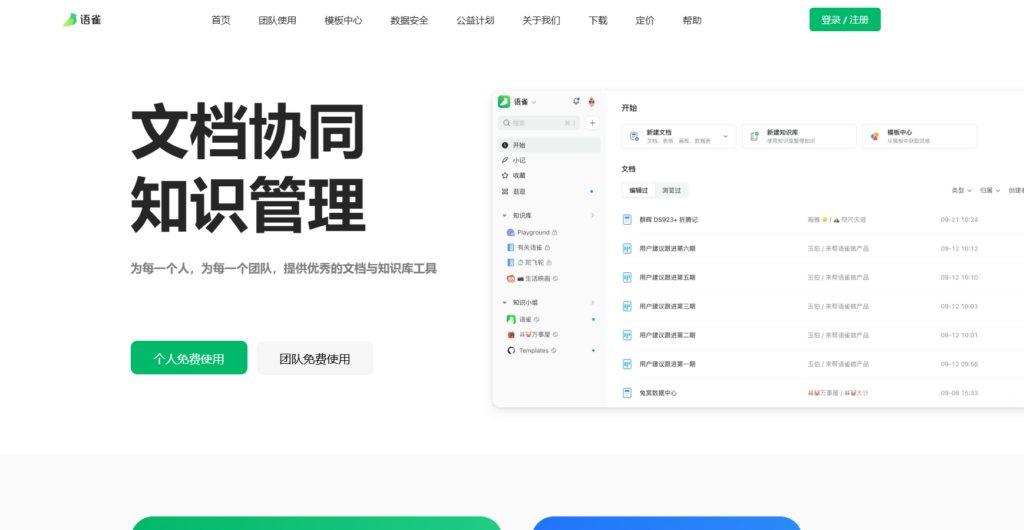Click the 万事屋 / 大计 owner text

838,393
